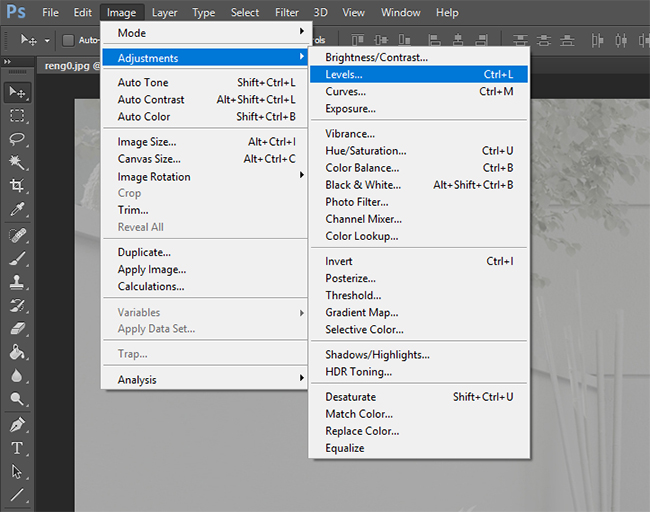Toggle the Auto-Select checkbox
650x512 pixels.
pos(68,40)
